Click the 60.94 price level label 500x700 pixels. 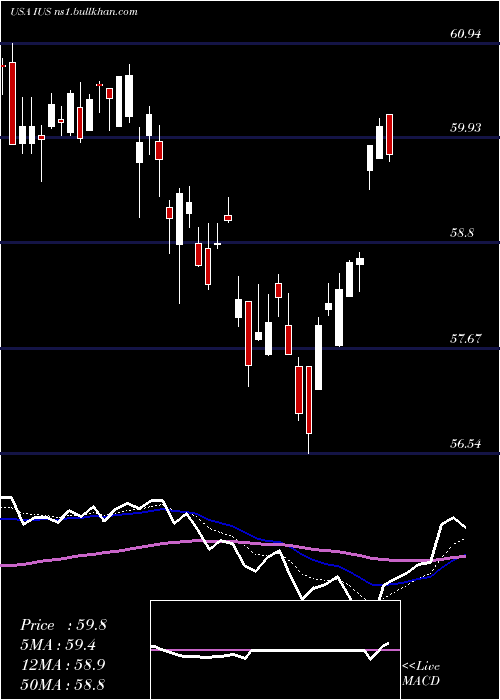[x=466, y=33]
